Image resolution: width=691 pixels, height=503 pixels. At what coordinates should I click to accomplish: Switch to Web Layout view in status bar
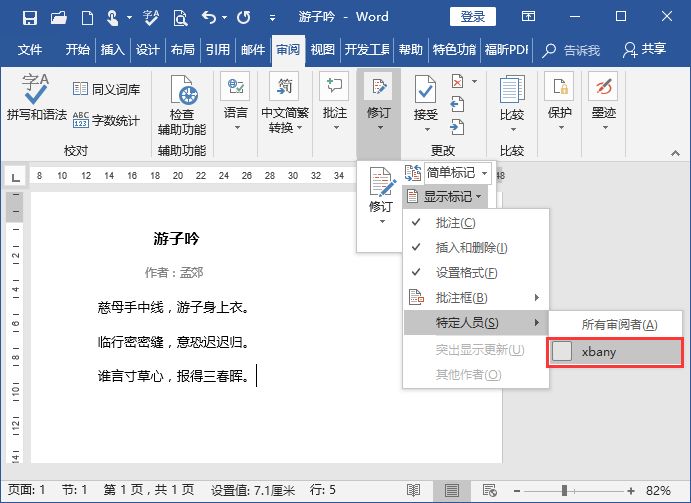(490, 490)
